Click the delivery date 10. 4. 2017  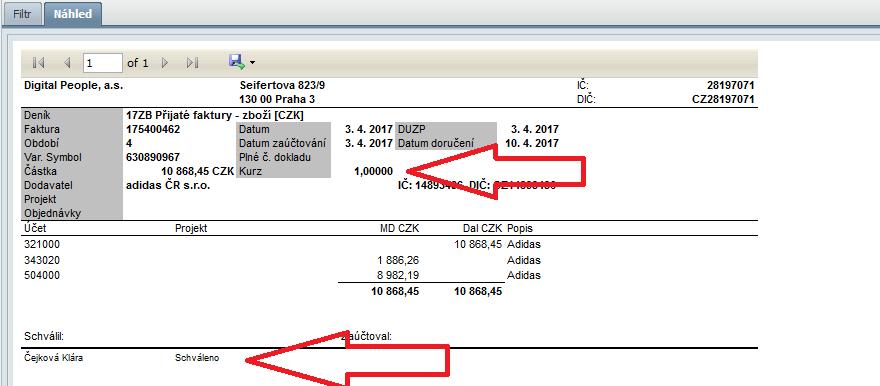tap(531, 143)
